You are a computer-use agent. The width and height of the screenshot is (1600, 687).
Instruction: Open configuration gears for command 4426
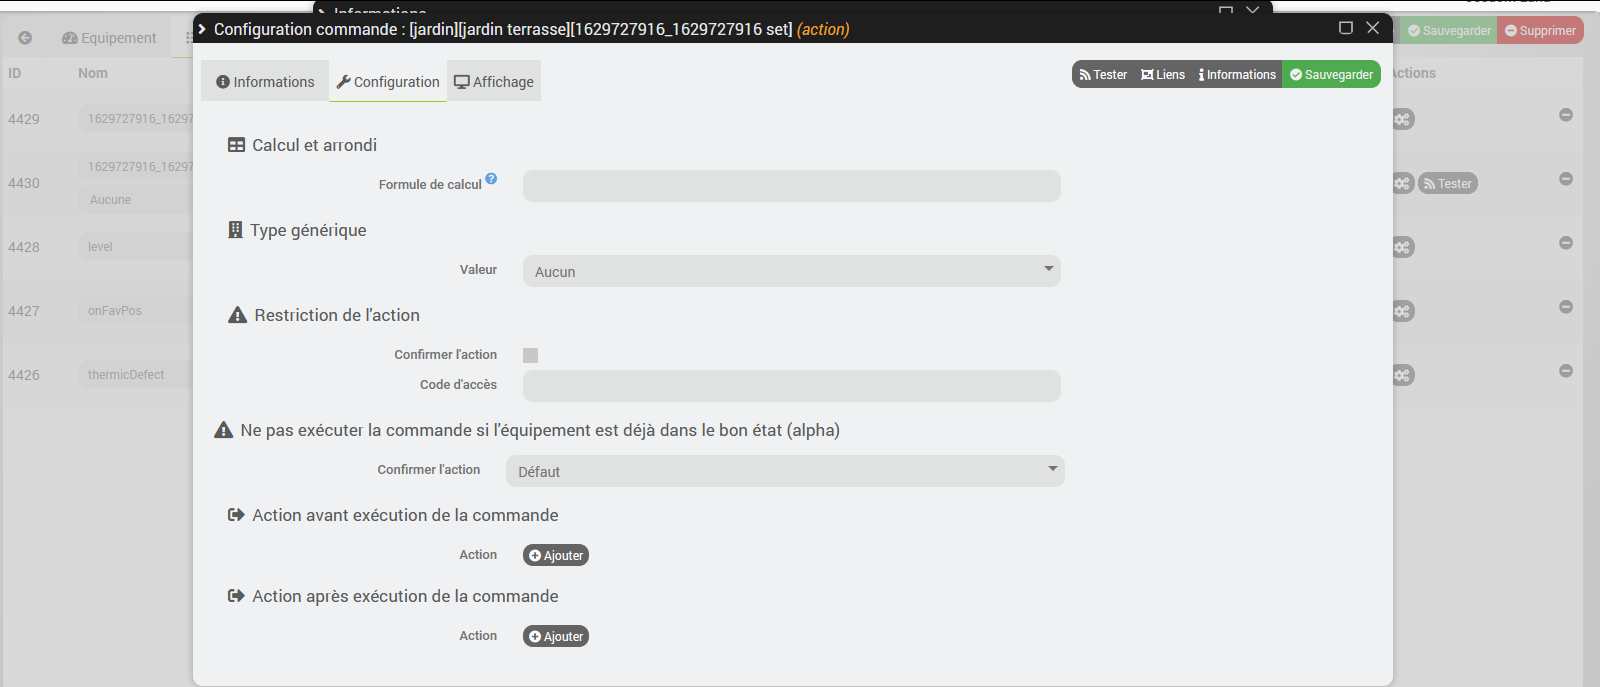pyautogui.click(x=1402, y=376)
